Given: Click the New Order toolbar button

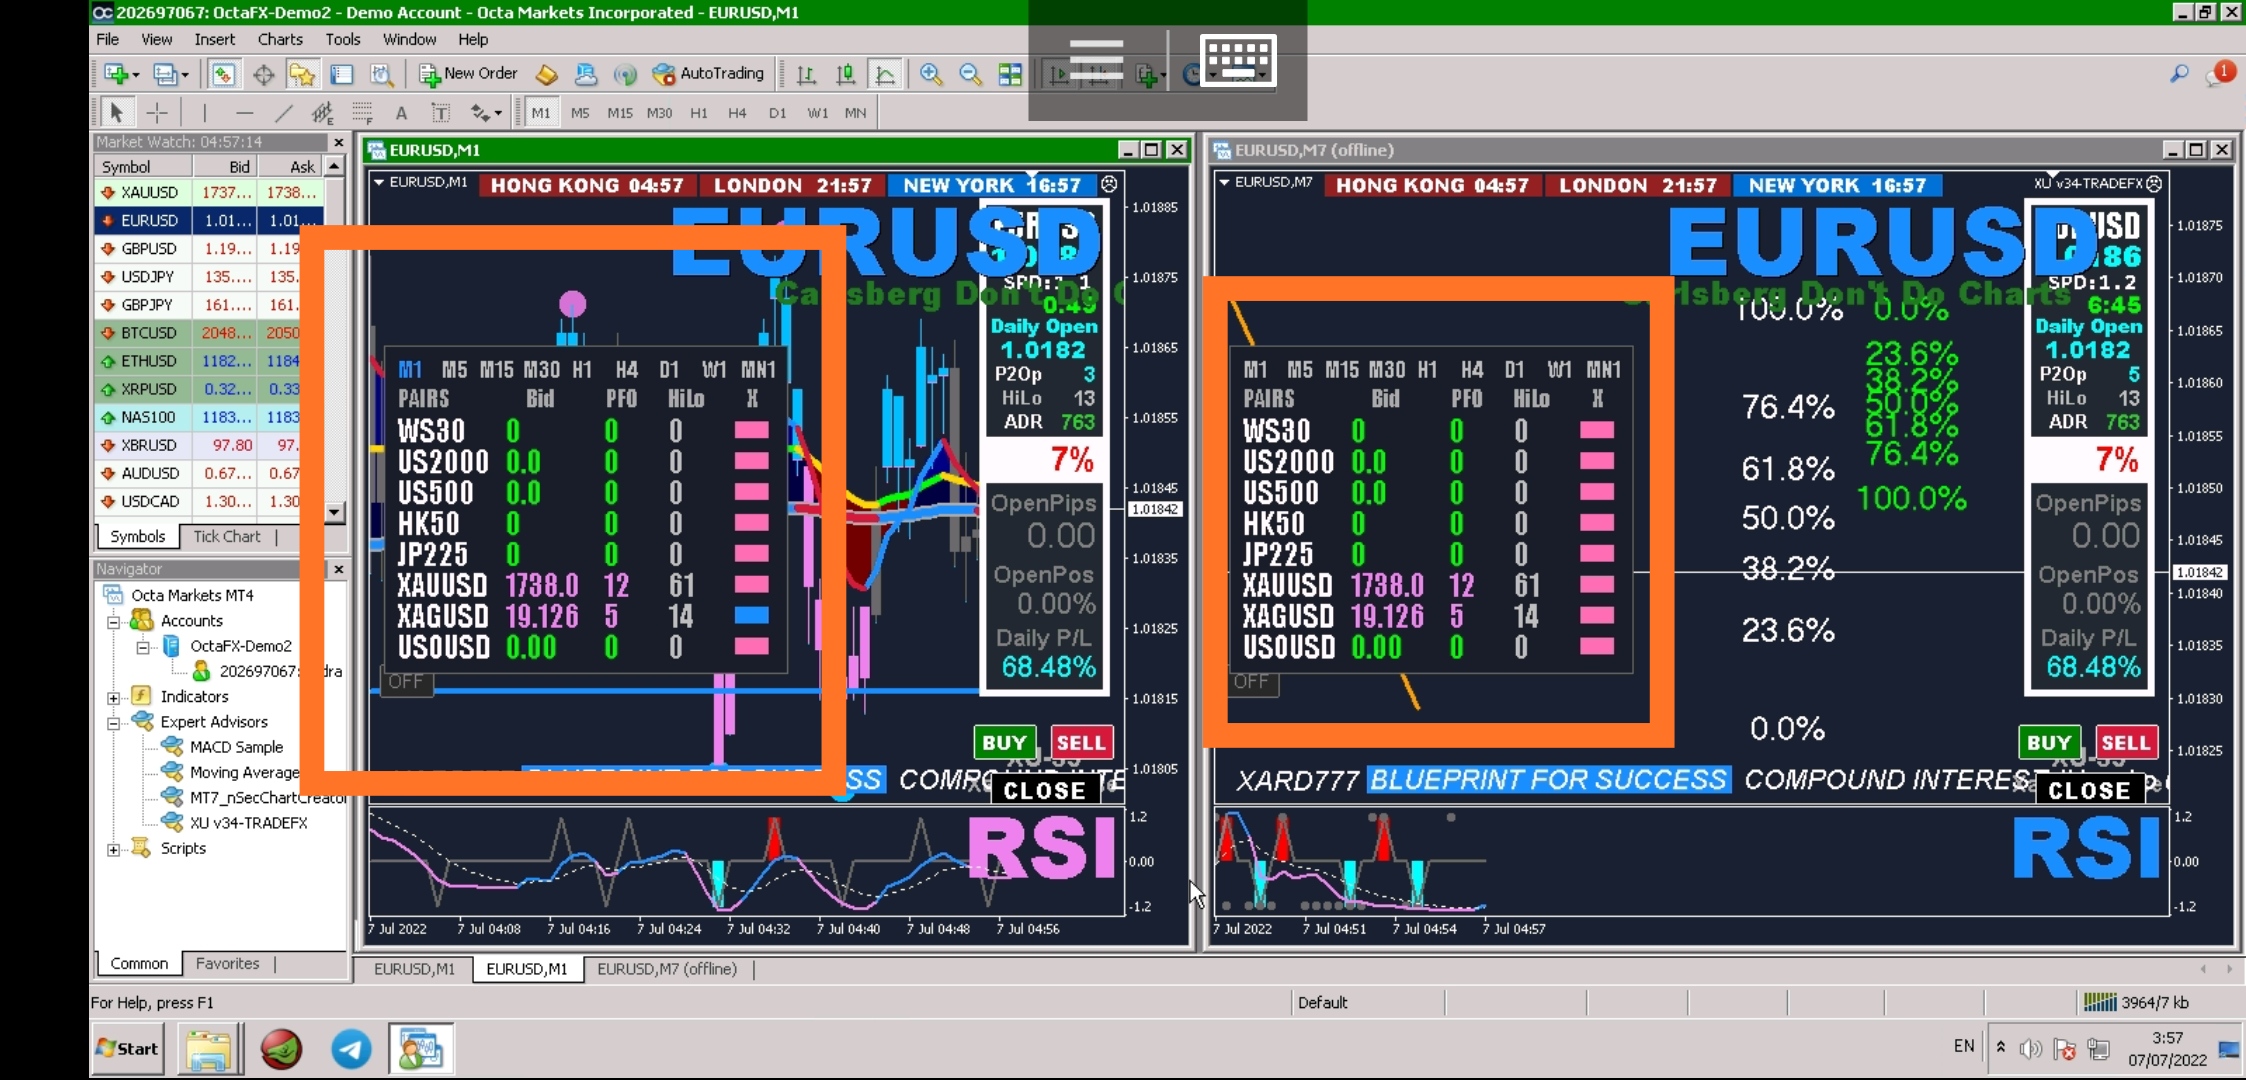Looking at the screenshot, I should (468, 74).
